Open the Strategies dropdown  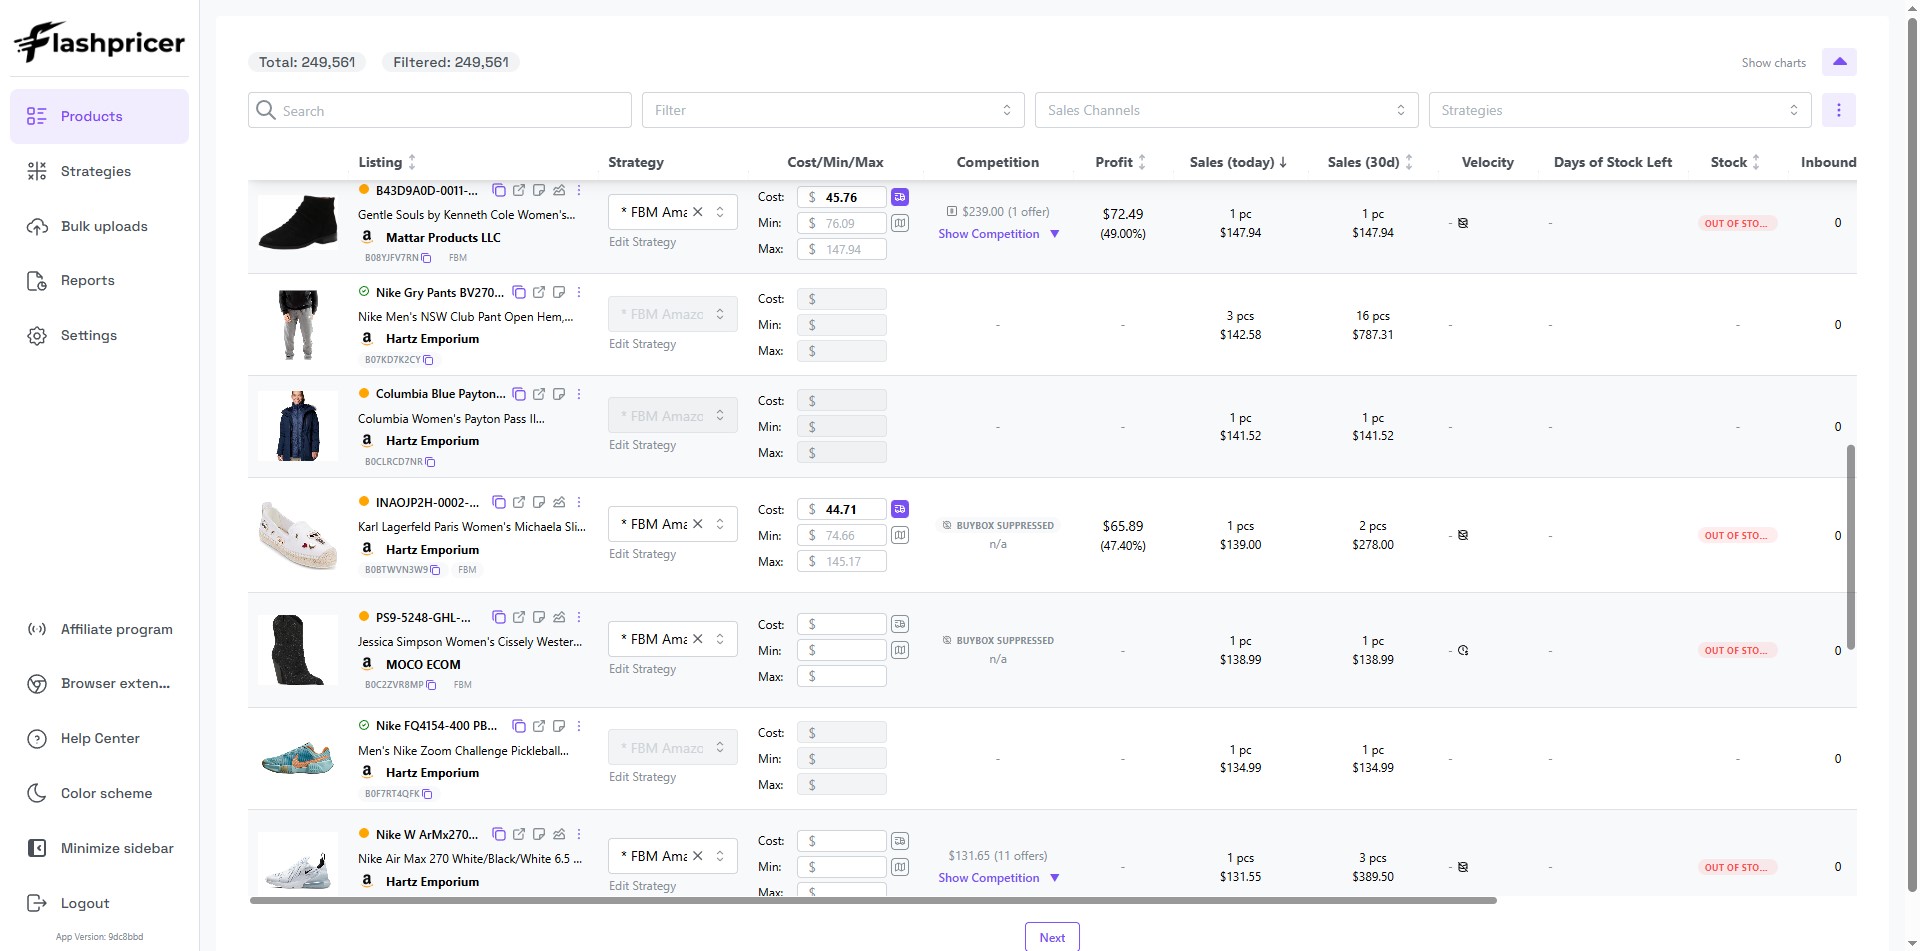coord(1620,110)
